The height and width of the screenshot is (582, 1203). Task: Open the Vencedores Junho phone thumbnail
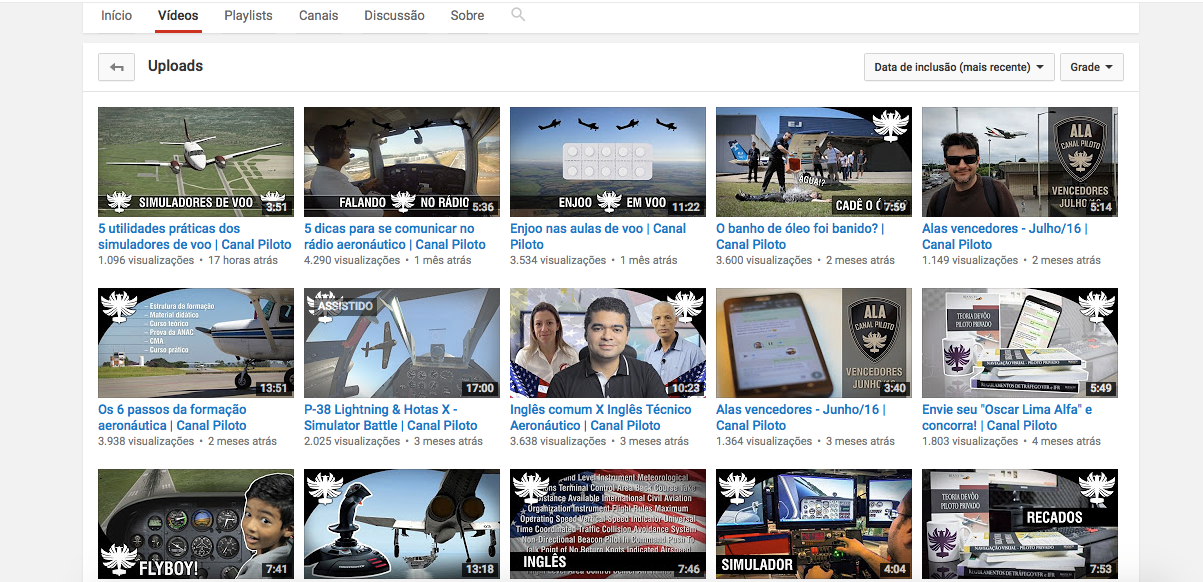[x=814, y=343]
